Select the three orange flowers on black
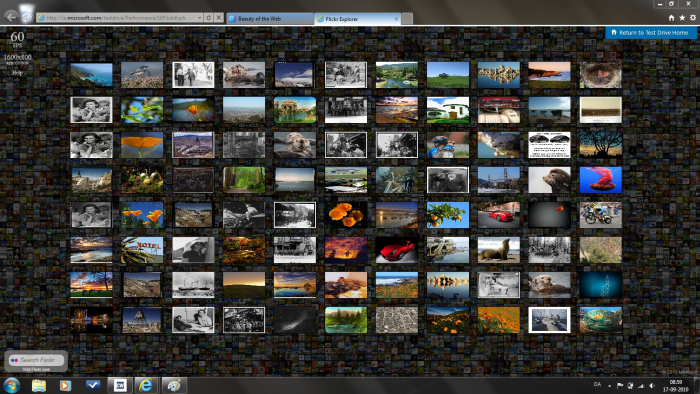 click(346, 215)
